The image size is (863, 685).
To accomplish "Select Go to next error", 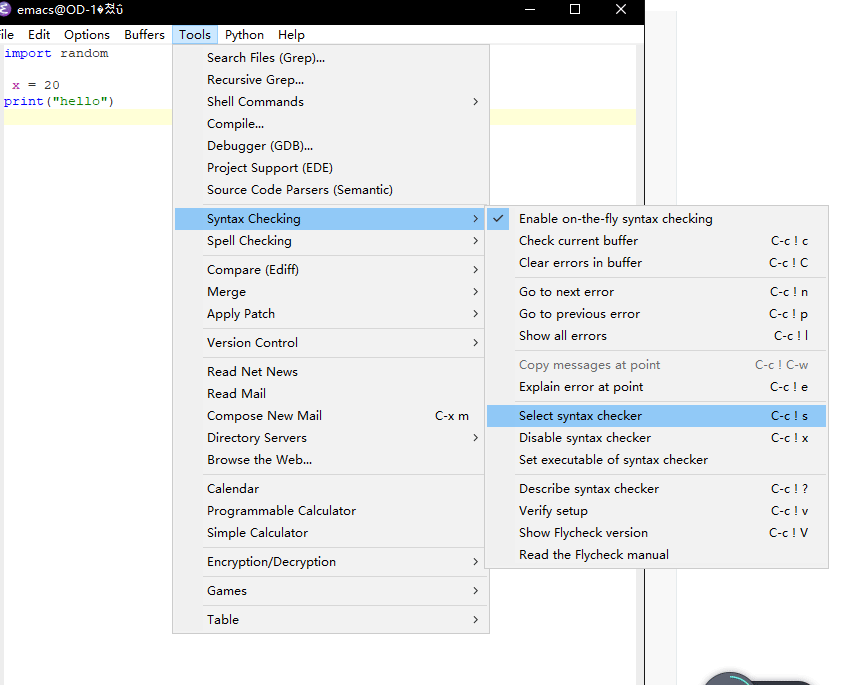I will pyautogui.click(x=566, y=292).
